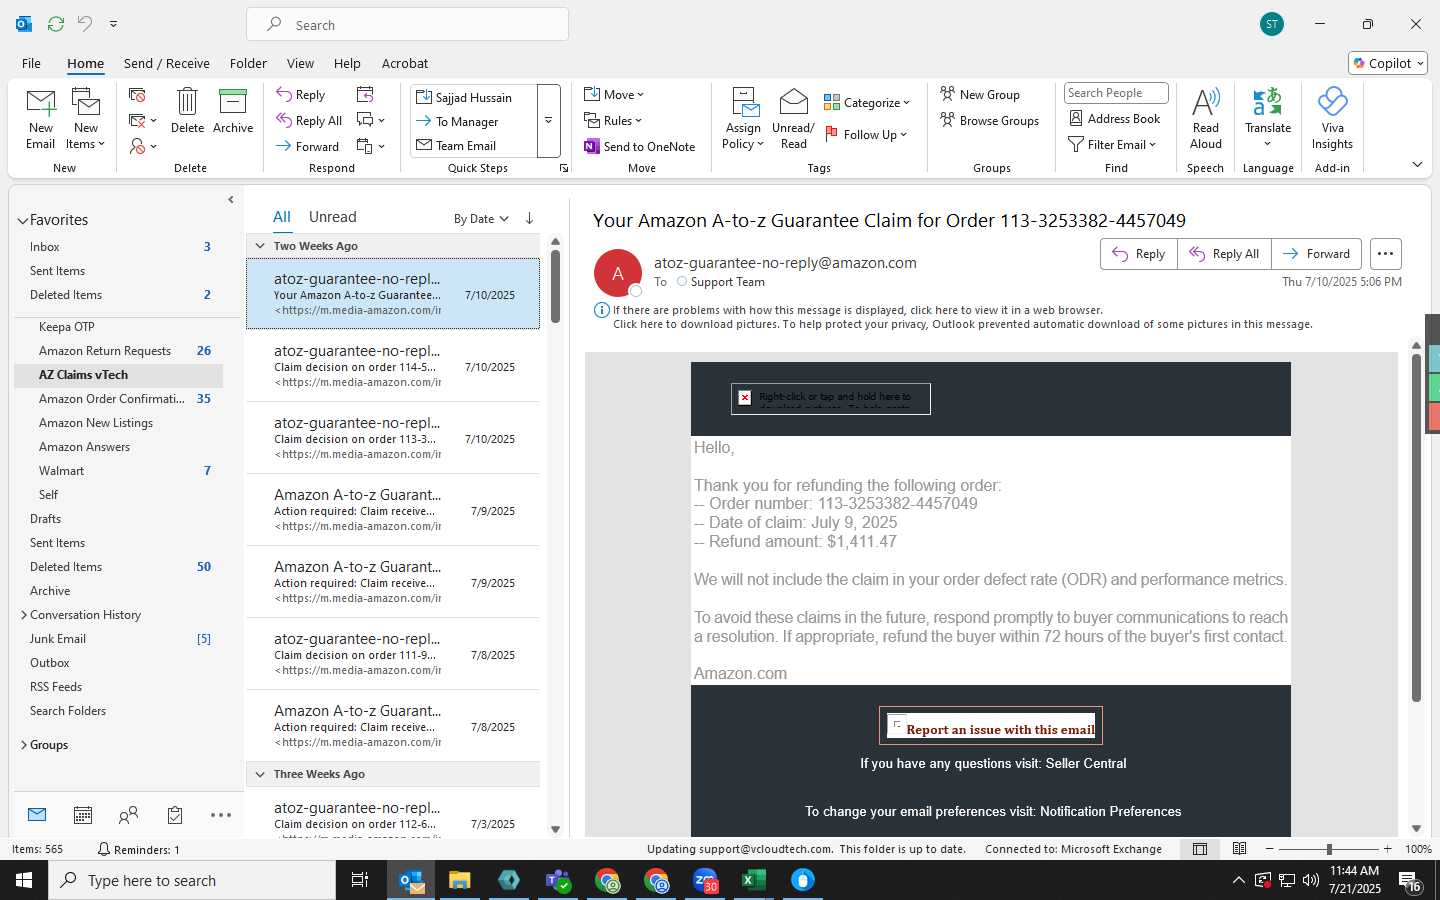Click the Archive icon in ribbon
1440x900 pixels.
tap(233, 102)
